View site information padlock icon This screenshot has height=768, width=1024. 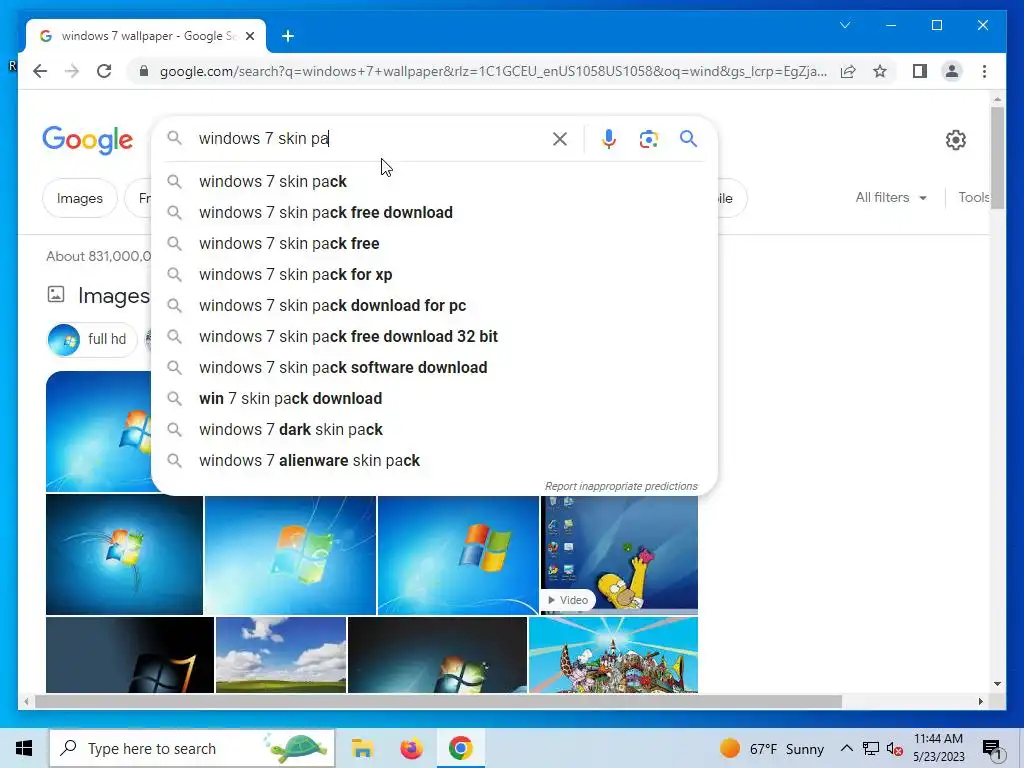(144, 71)
